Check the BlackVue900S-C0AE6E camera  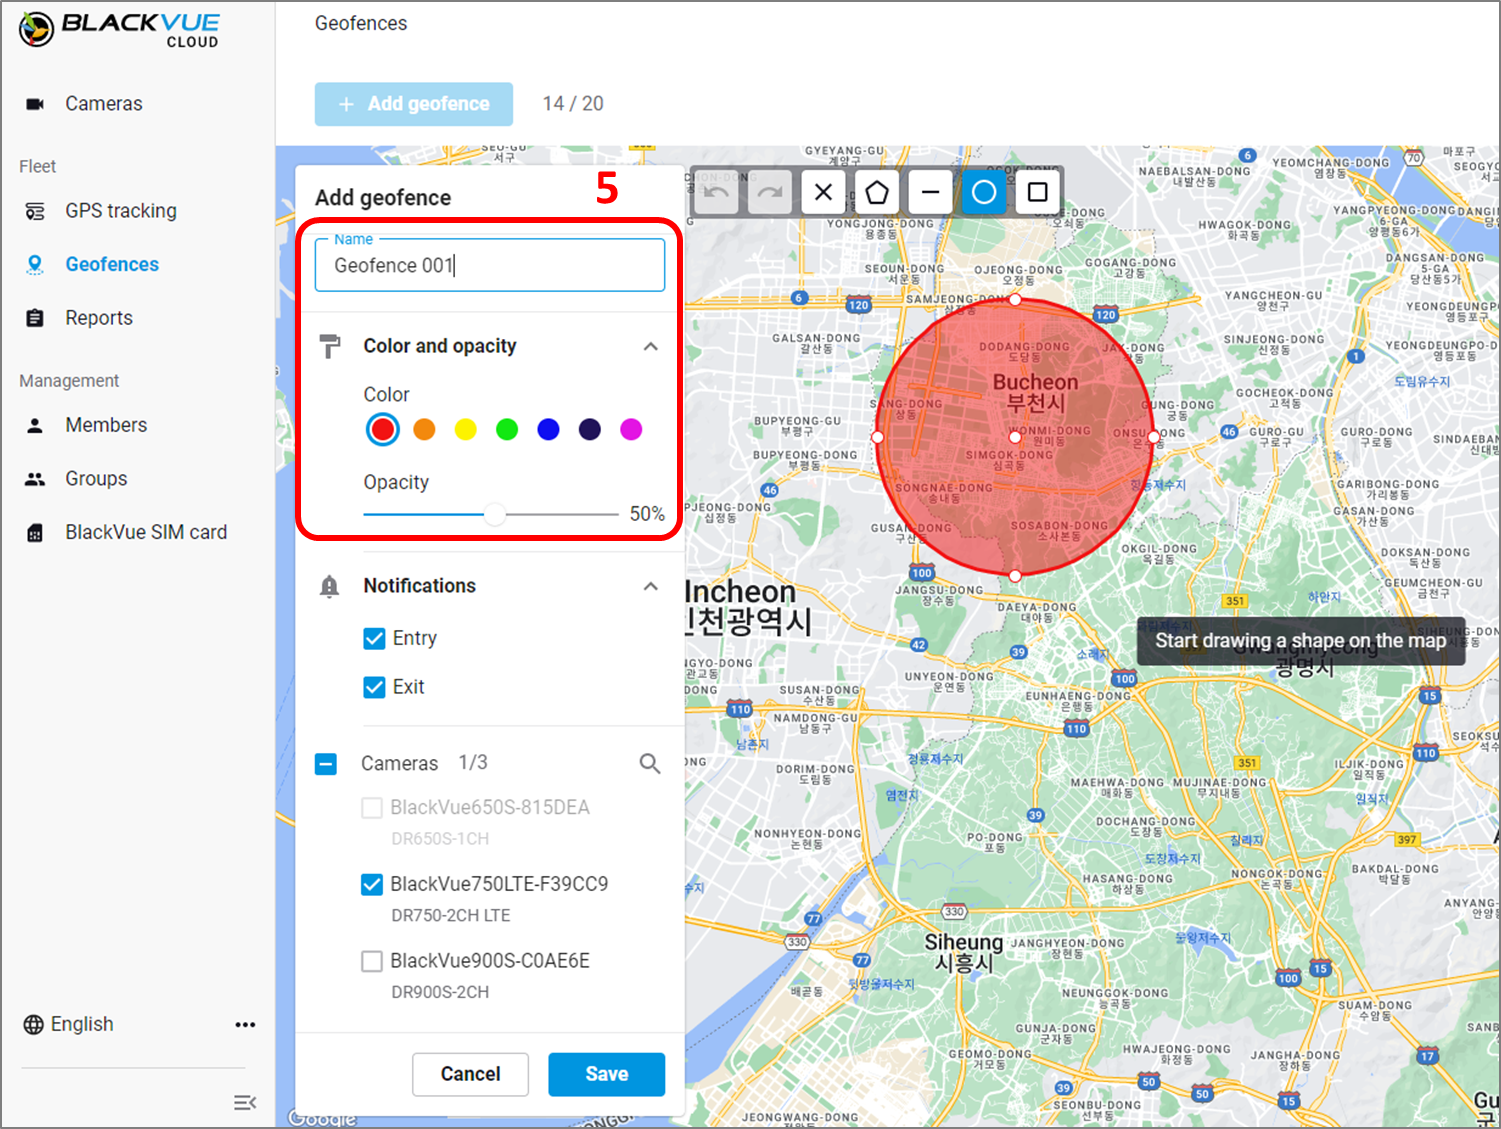point(372,961)
